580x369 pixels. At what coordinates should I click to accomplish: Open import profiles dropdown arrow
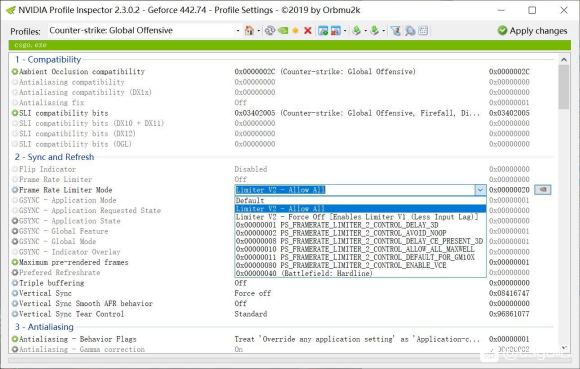click(384, 31)
